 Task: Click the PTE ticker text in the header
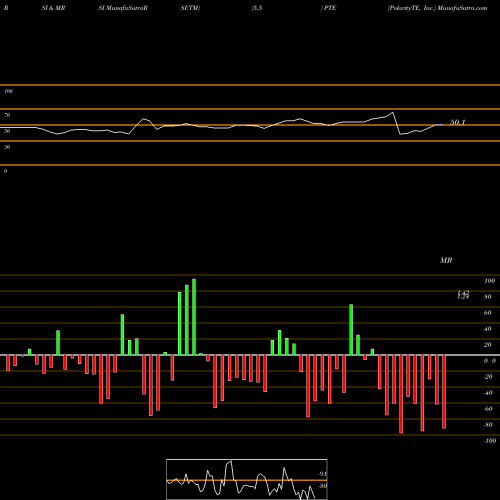(x=330, y=8)
